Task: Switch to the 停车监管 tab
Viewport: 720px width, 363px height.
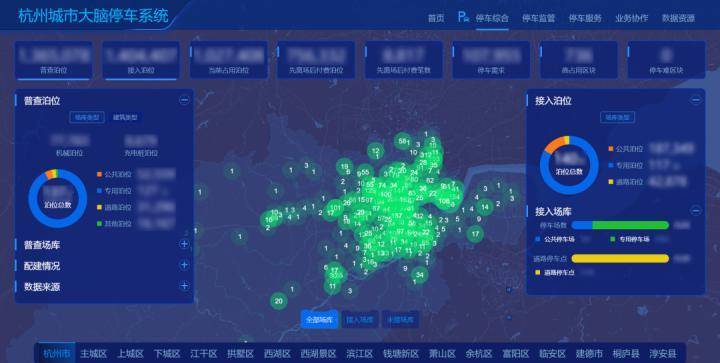Action: 538,18
